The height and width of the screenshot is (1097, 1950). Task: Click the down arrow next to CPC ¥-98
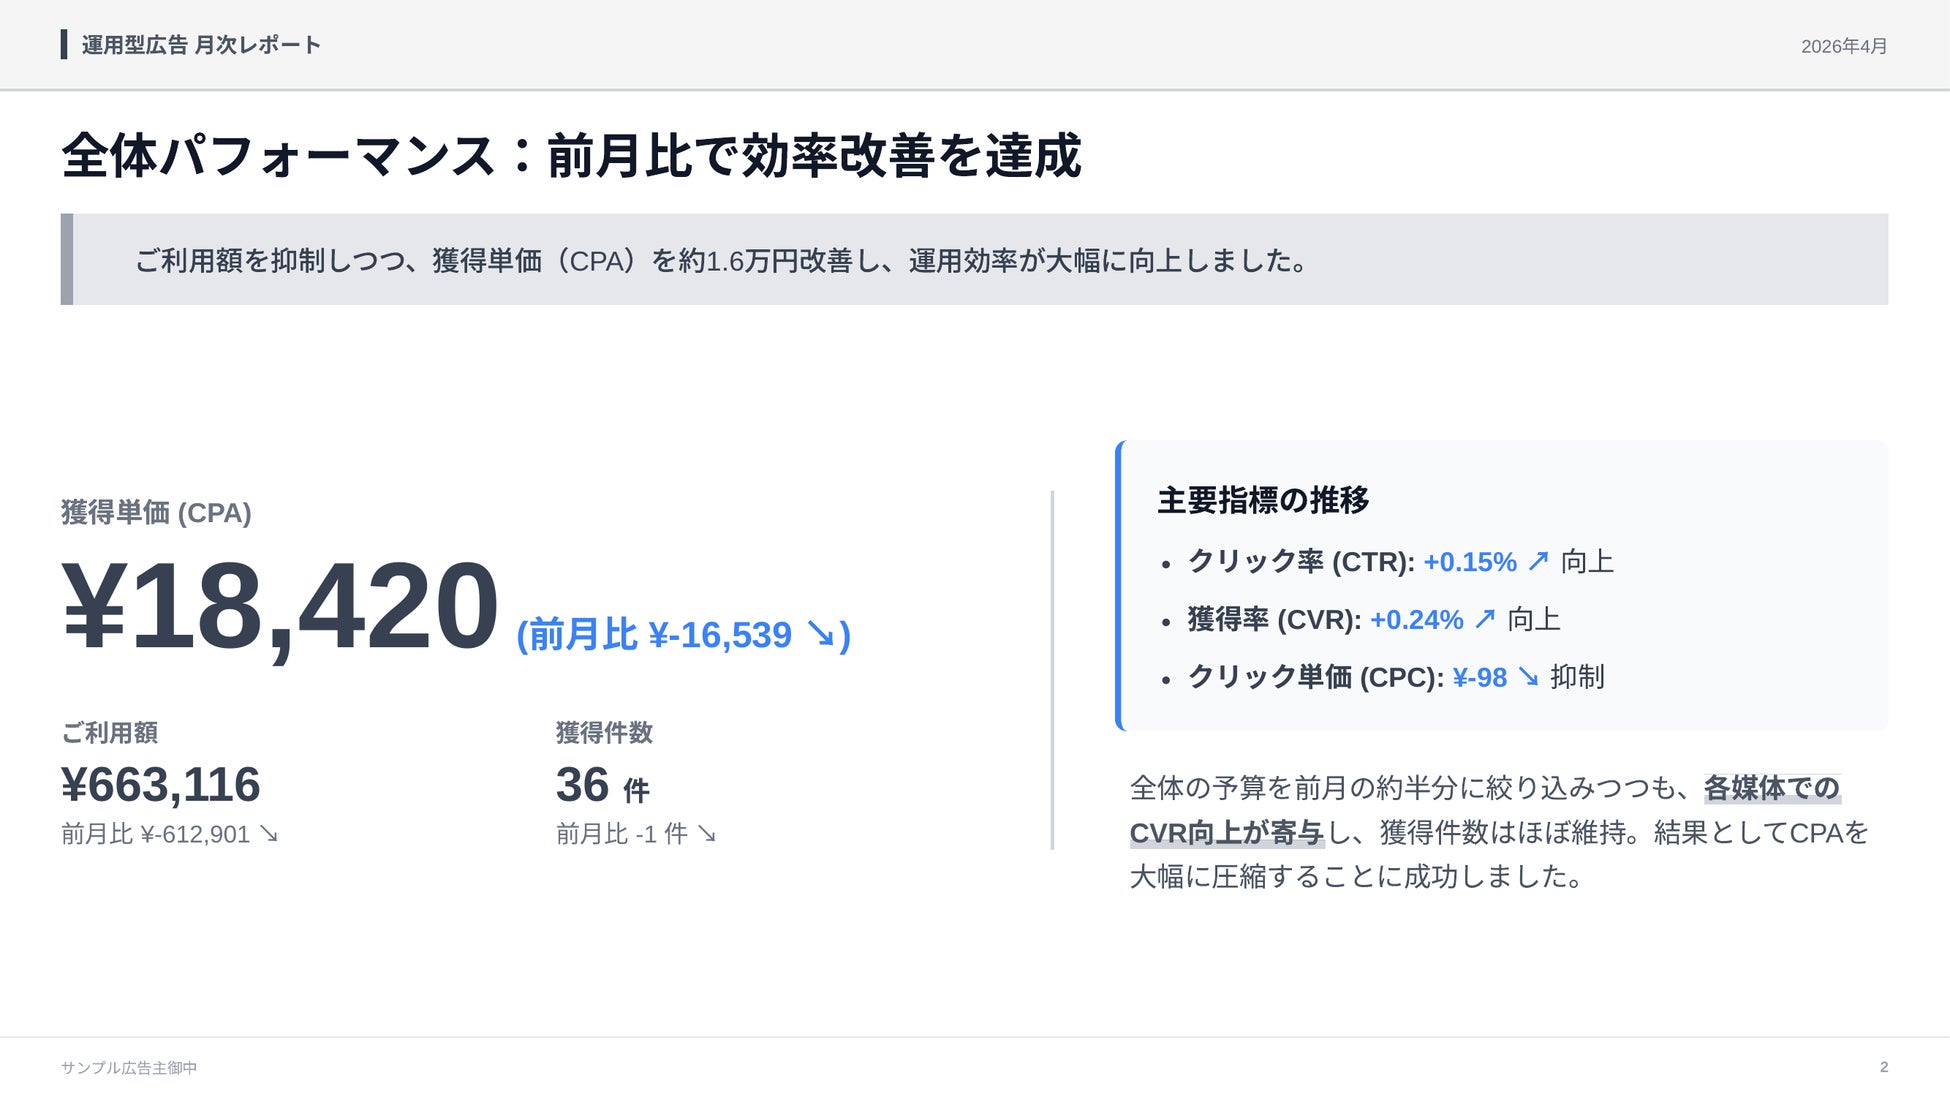(1528, 677)
